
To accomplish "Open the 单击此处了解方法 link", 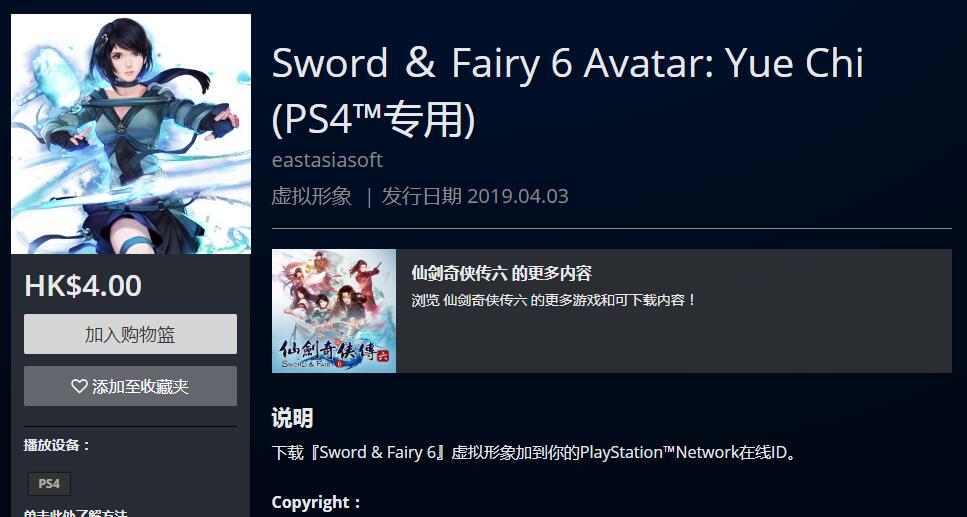I will tap(76, 513).
